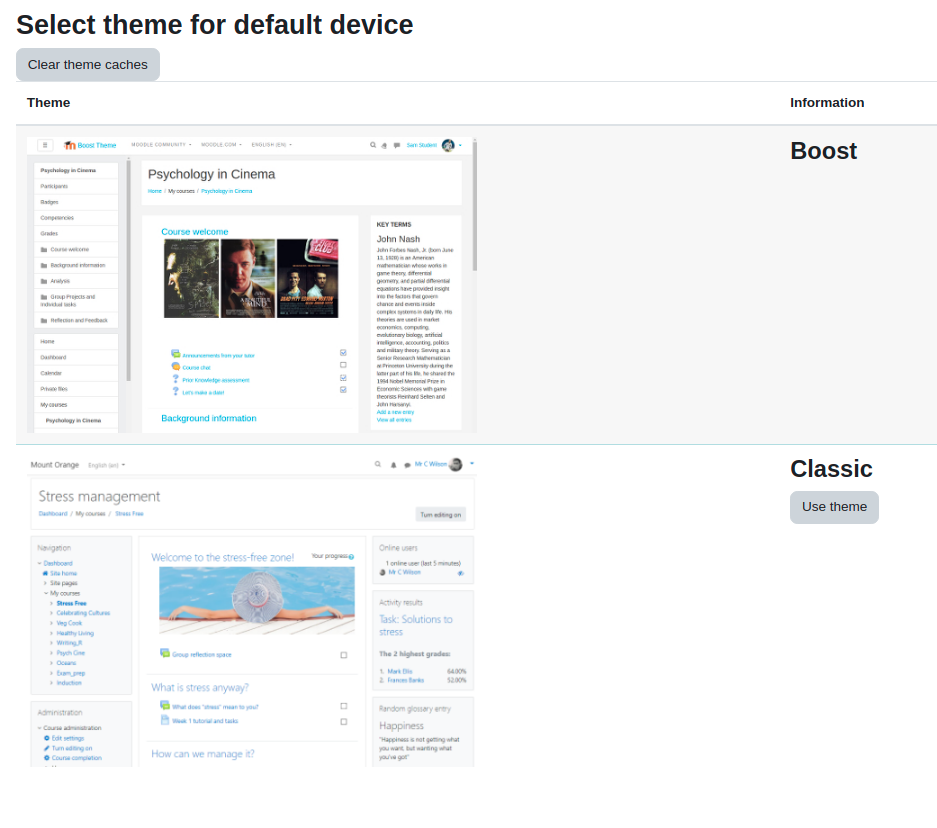This screenshot has height=828, width=937.
Task: Select Use theme for Classic
Action: (x=834, y=507)
